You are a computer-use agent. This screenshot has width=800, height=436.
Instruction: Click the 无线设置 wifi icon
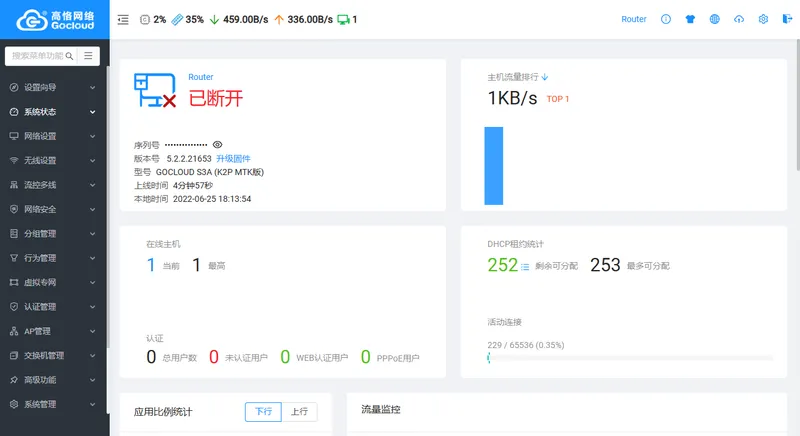point(14,160)
